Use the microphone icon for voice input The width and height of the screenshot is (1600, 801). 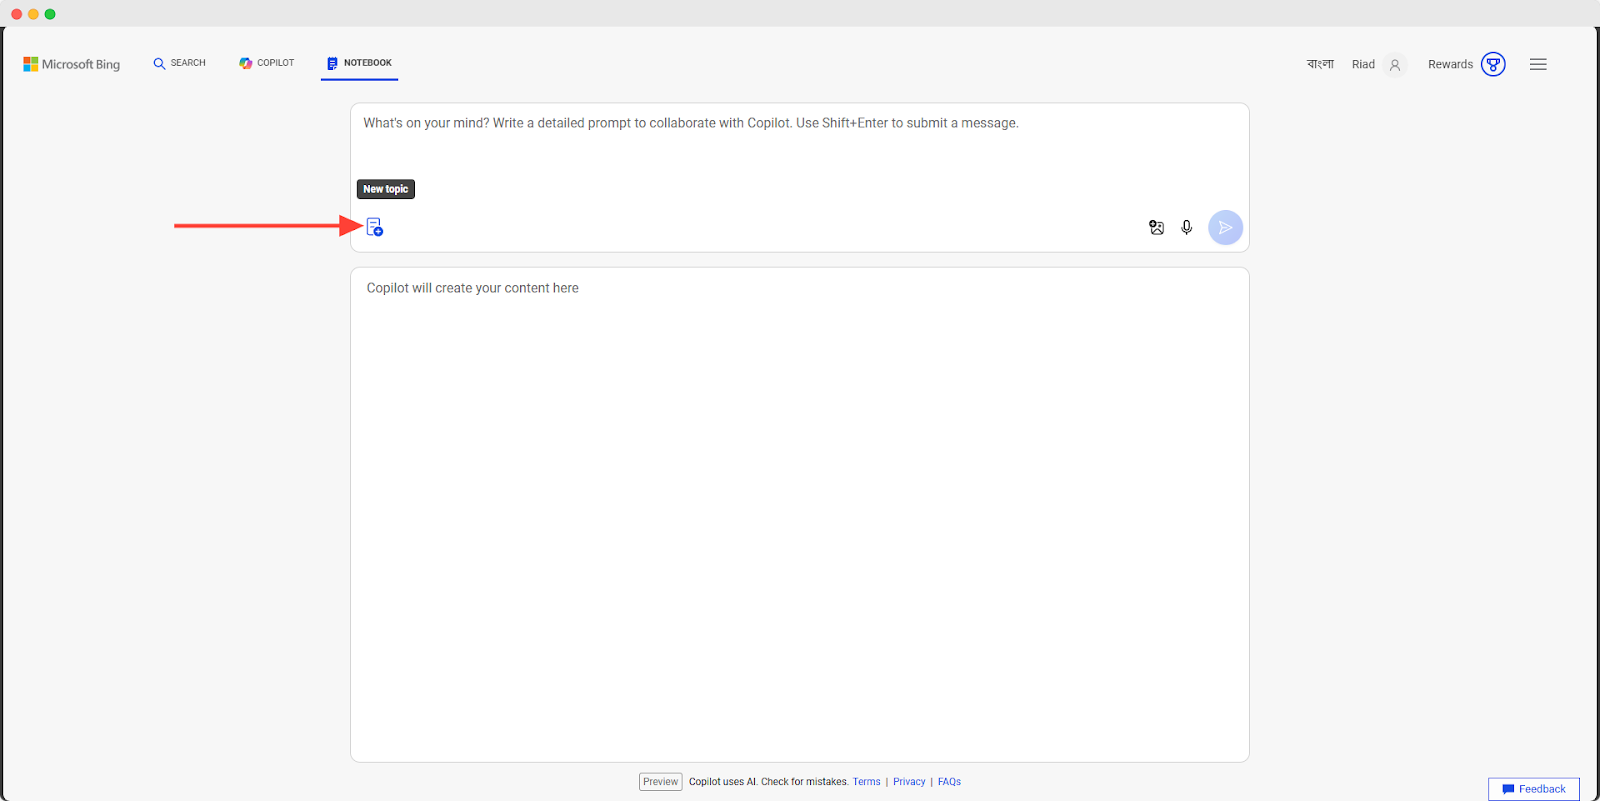coord(1187,227)
